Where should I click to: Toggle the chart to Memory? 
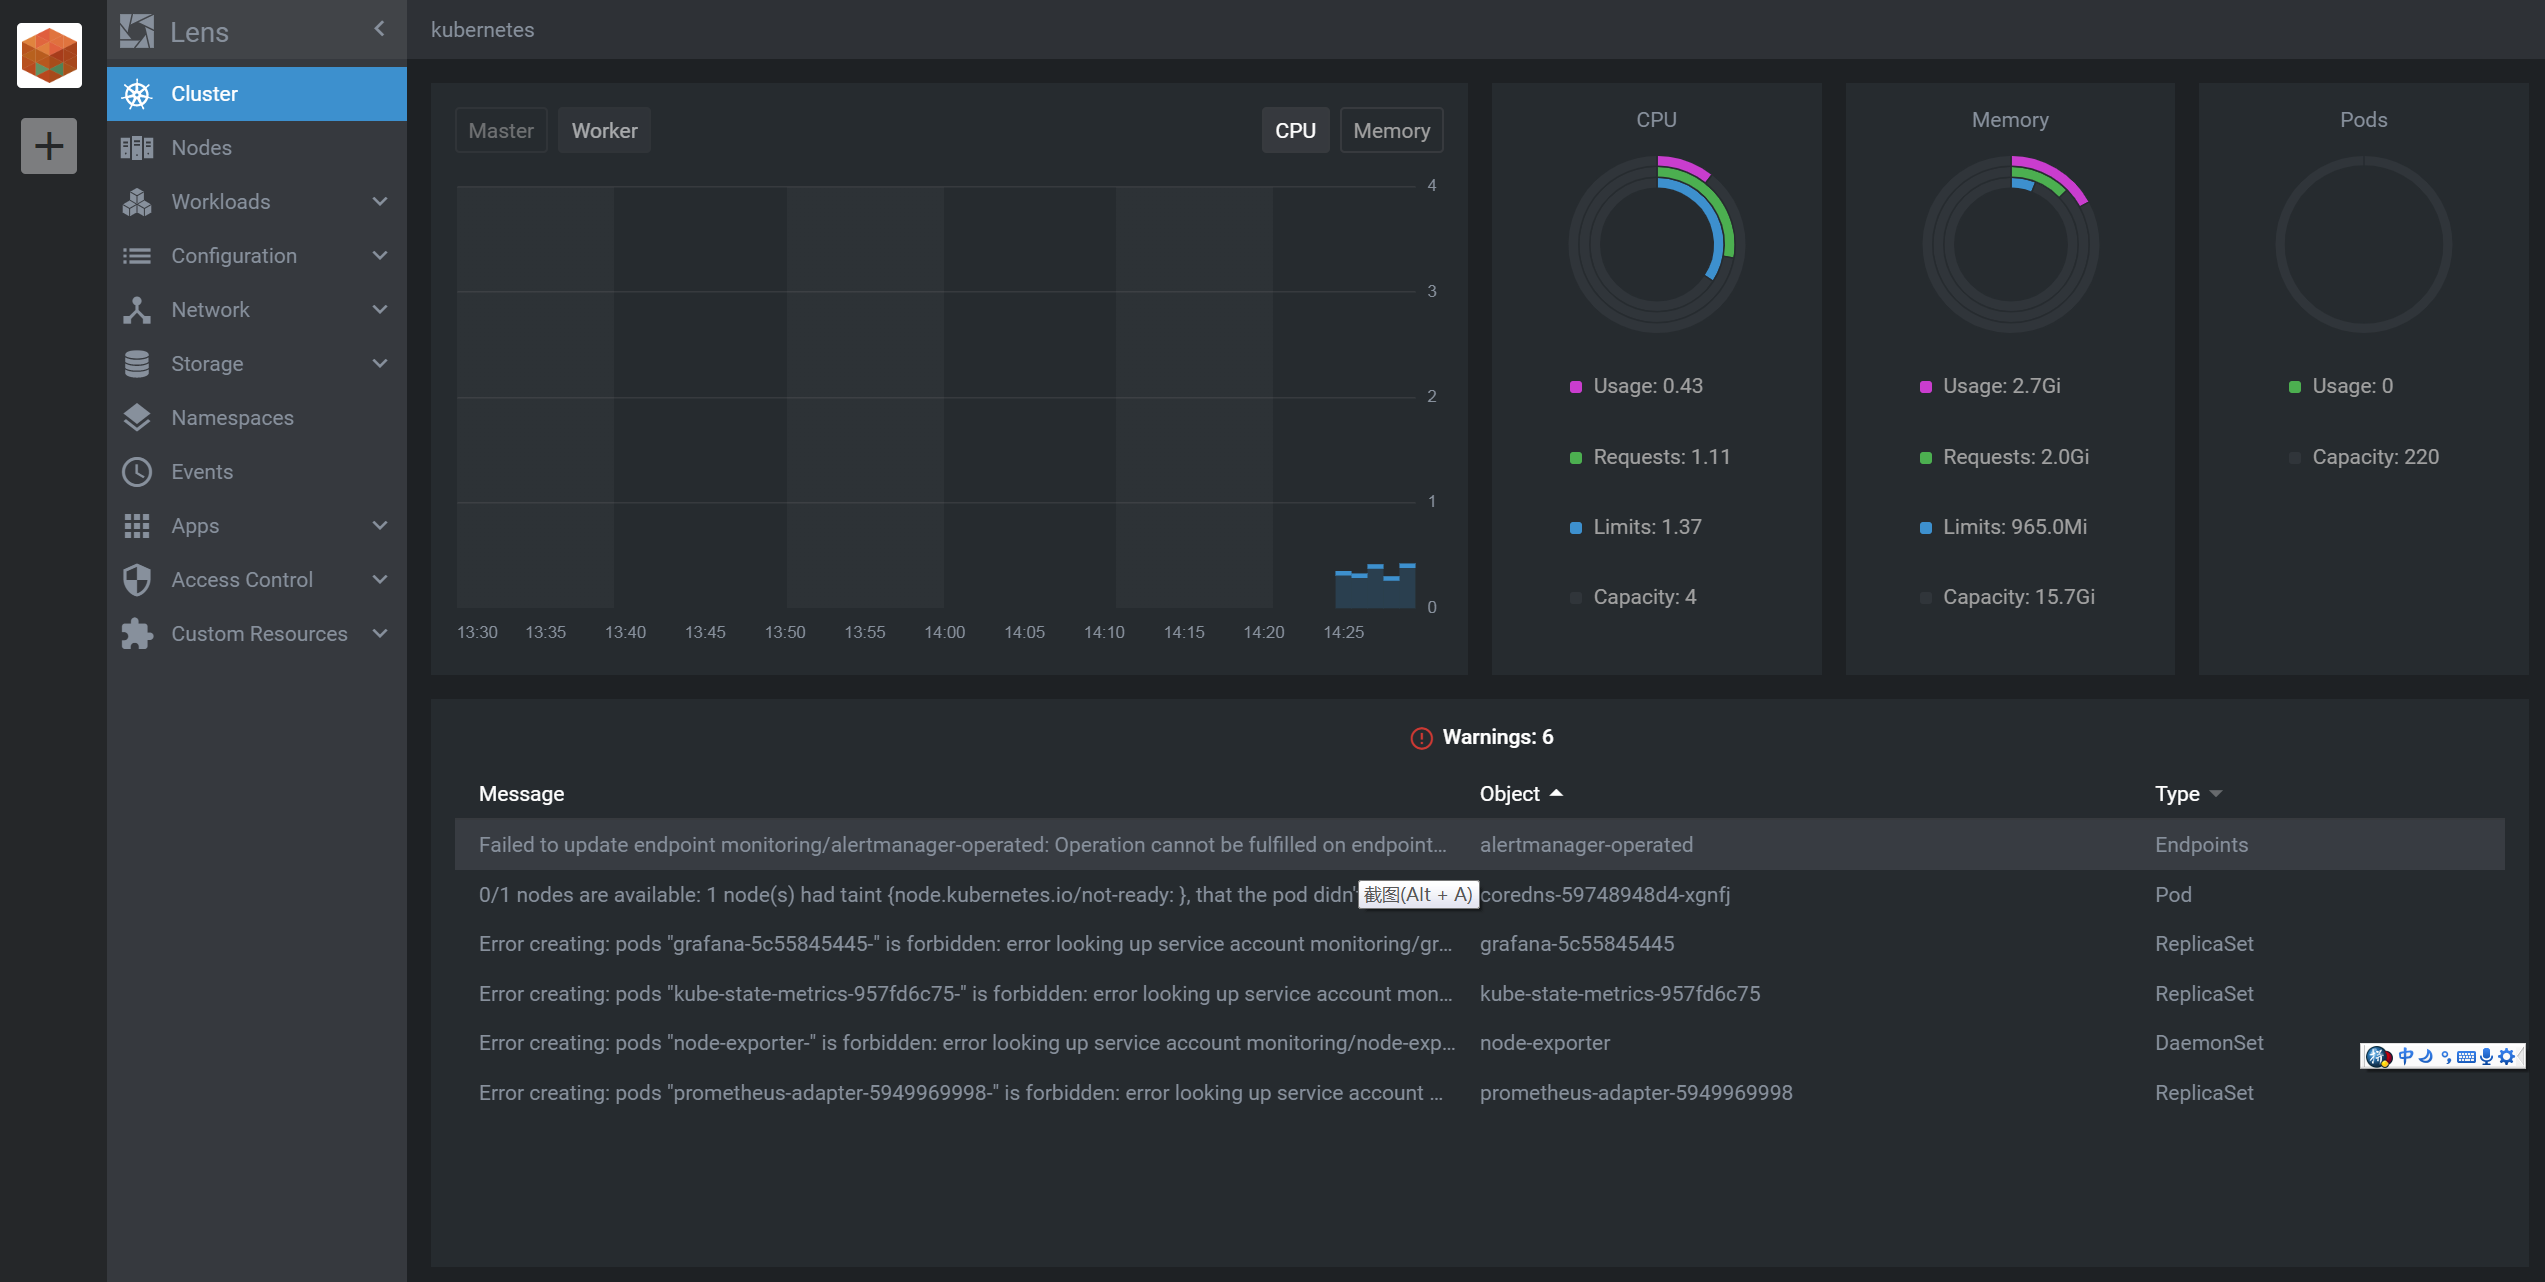1390,131
